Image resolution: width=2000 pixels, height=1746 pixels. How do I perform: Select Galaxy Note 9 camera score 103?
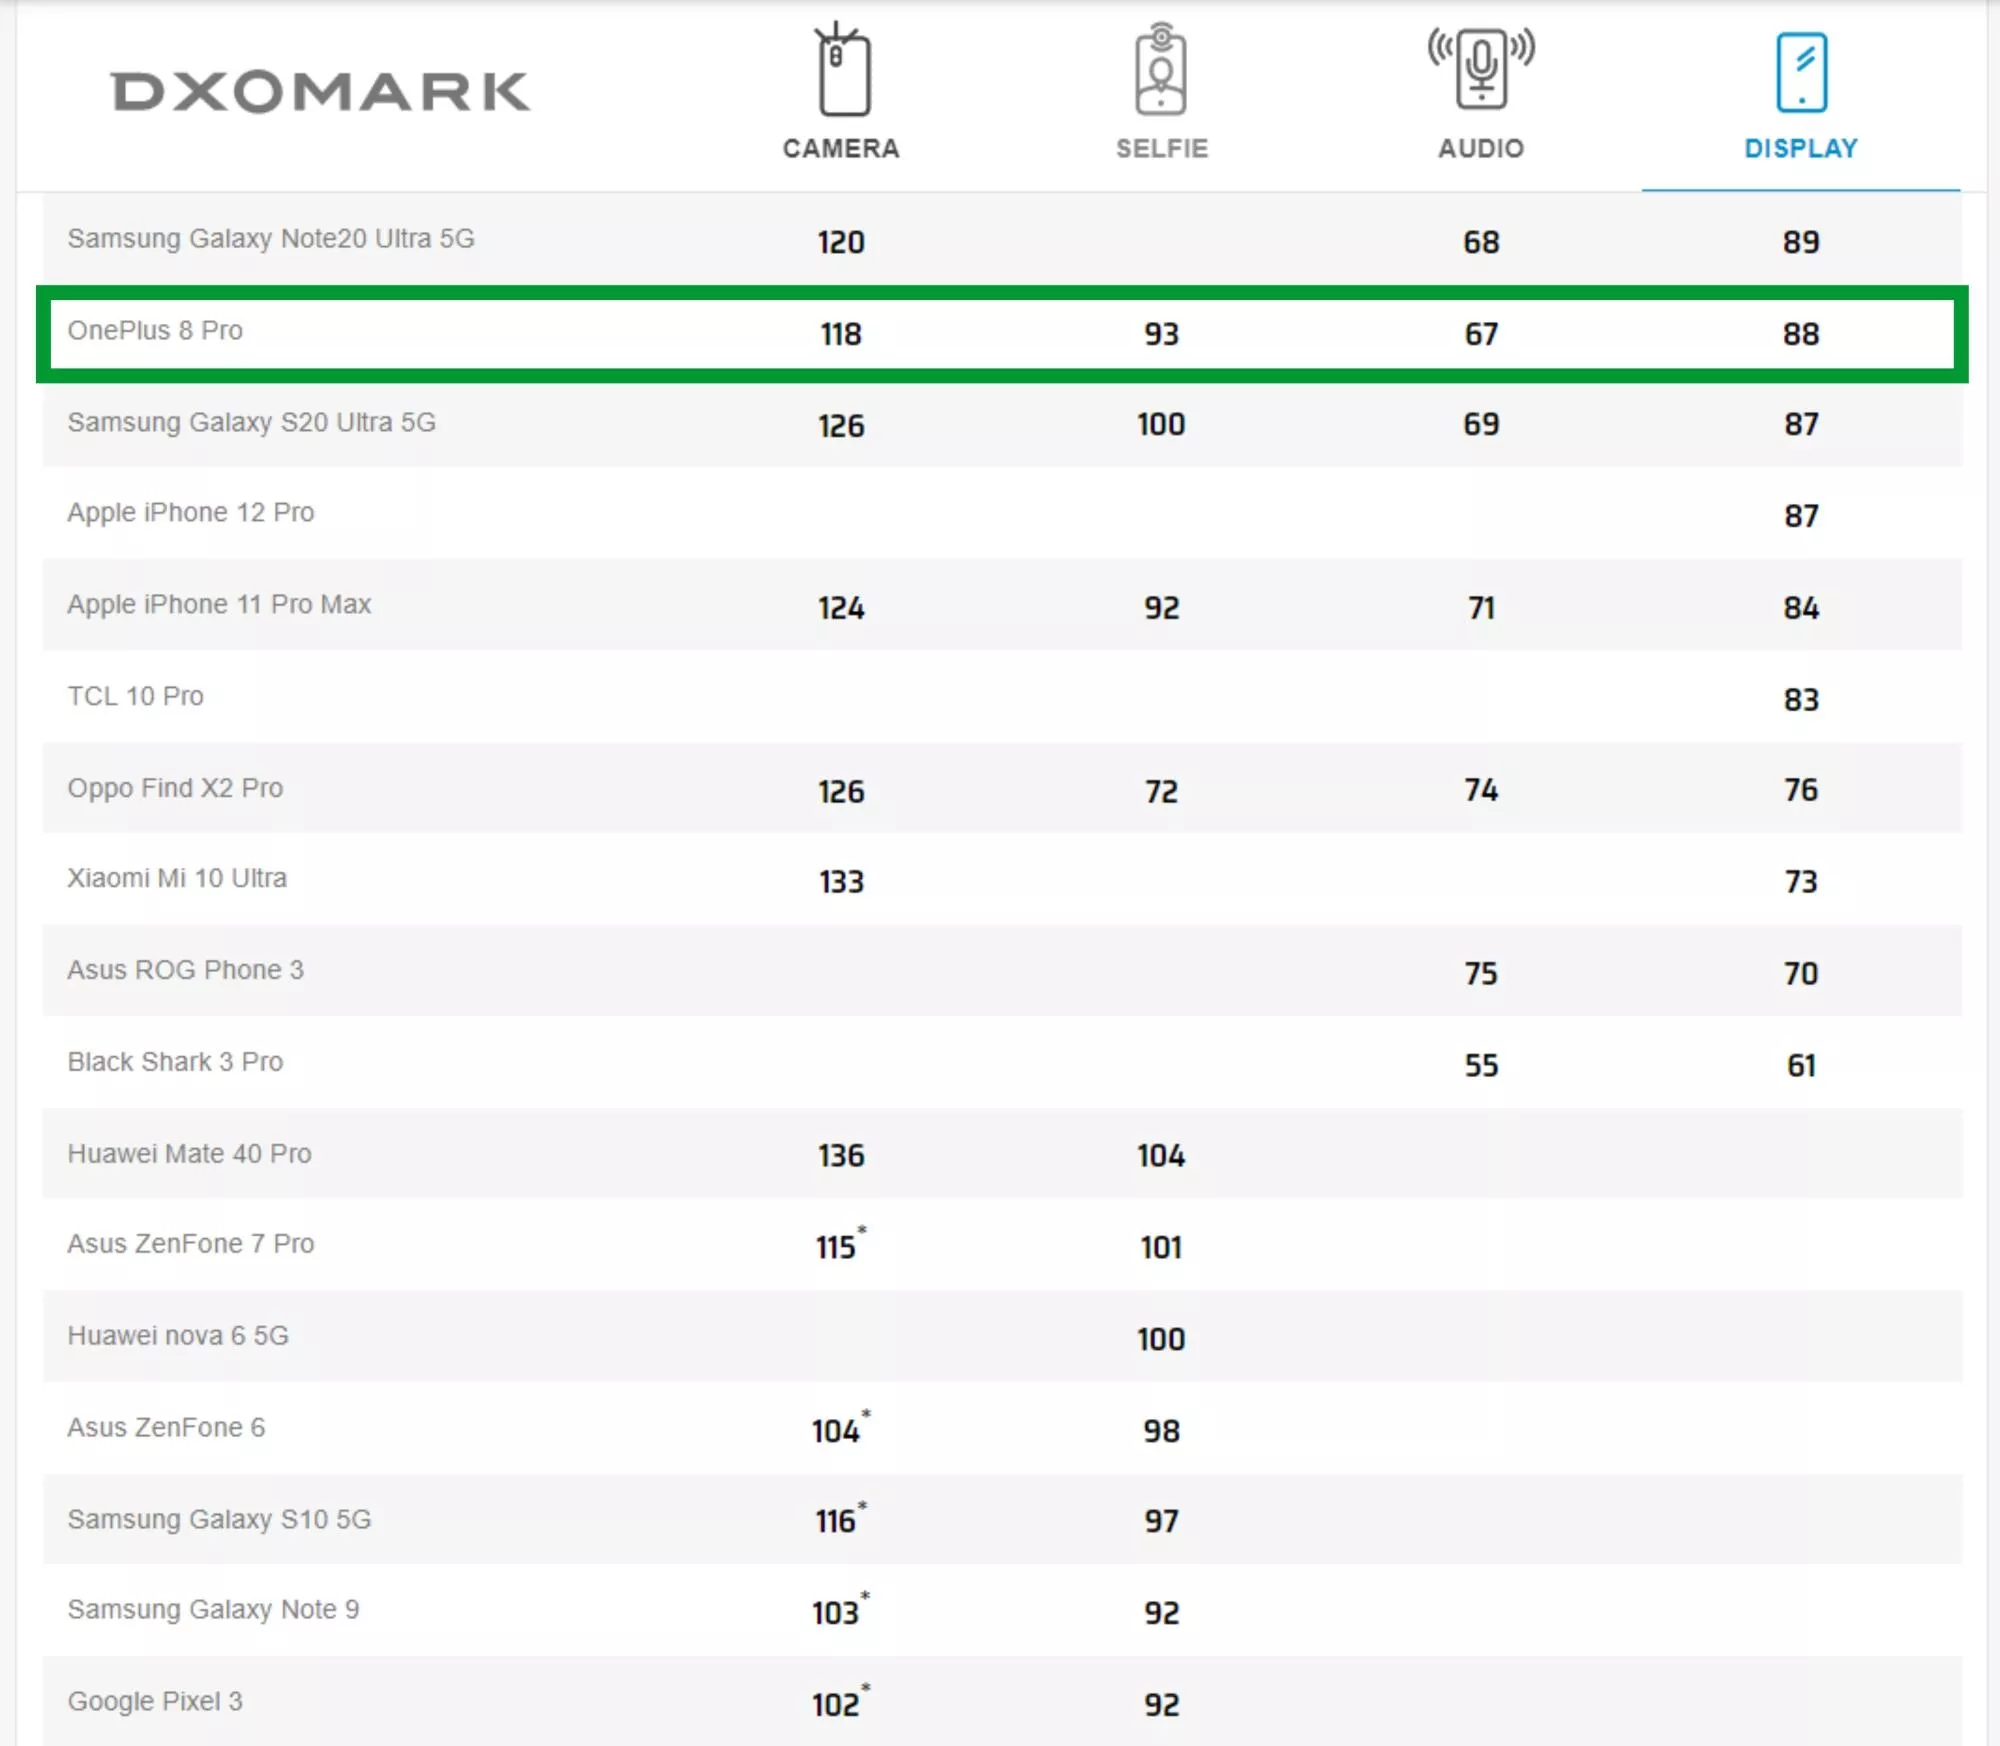pos(836,1614)
